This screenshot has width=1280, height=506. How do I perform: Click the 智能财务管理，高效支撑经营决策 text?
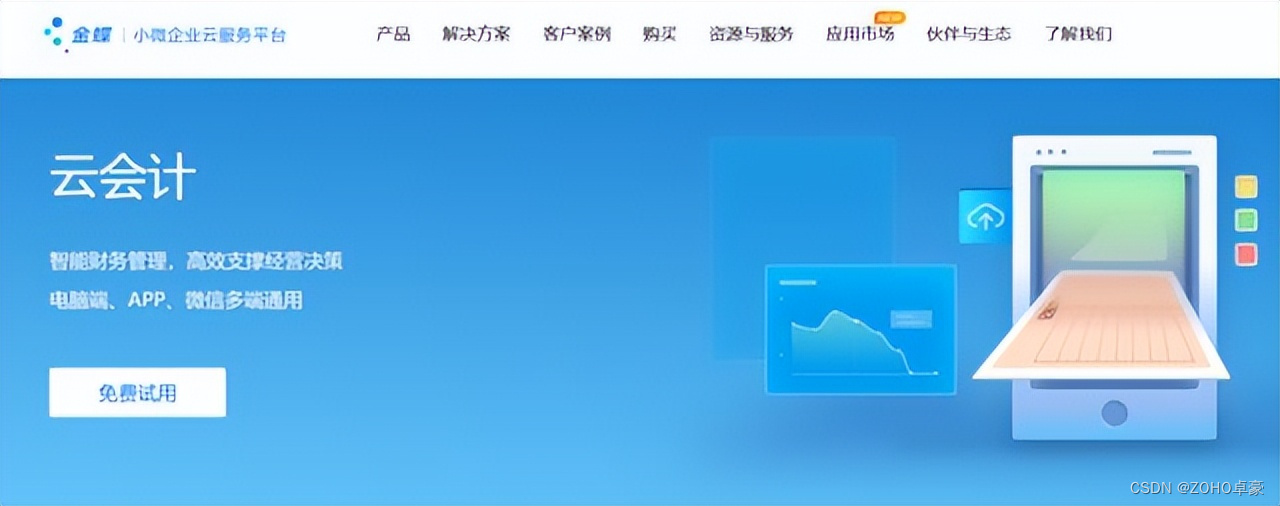pos(196,261)
